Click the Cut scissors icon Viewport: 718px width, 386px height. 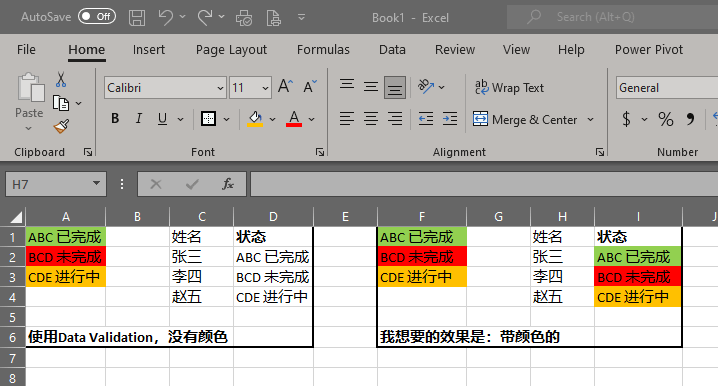[61, 80]
